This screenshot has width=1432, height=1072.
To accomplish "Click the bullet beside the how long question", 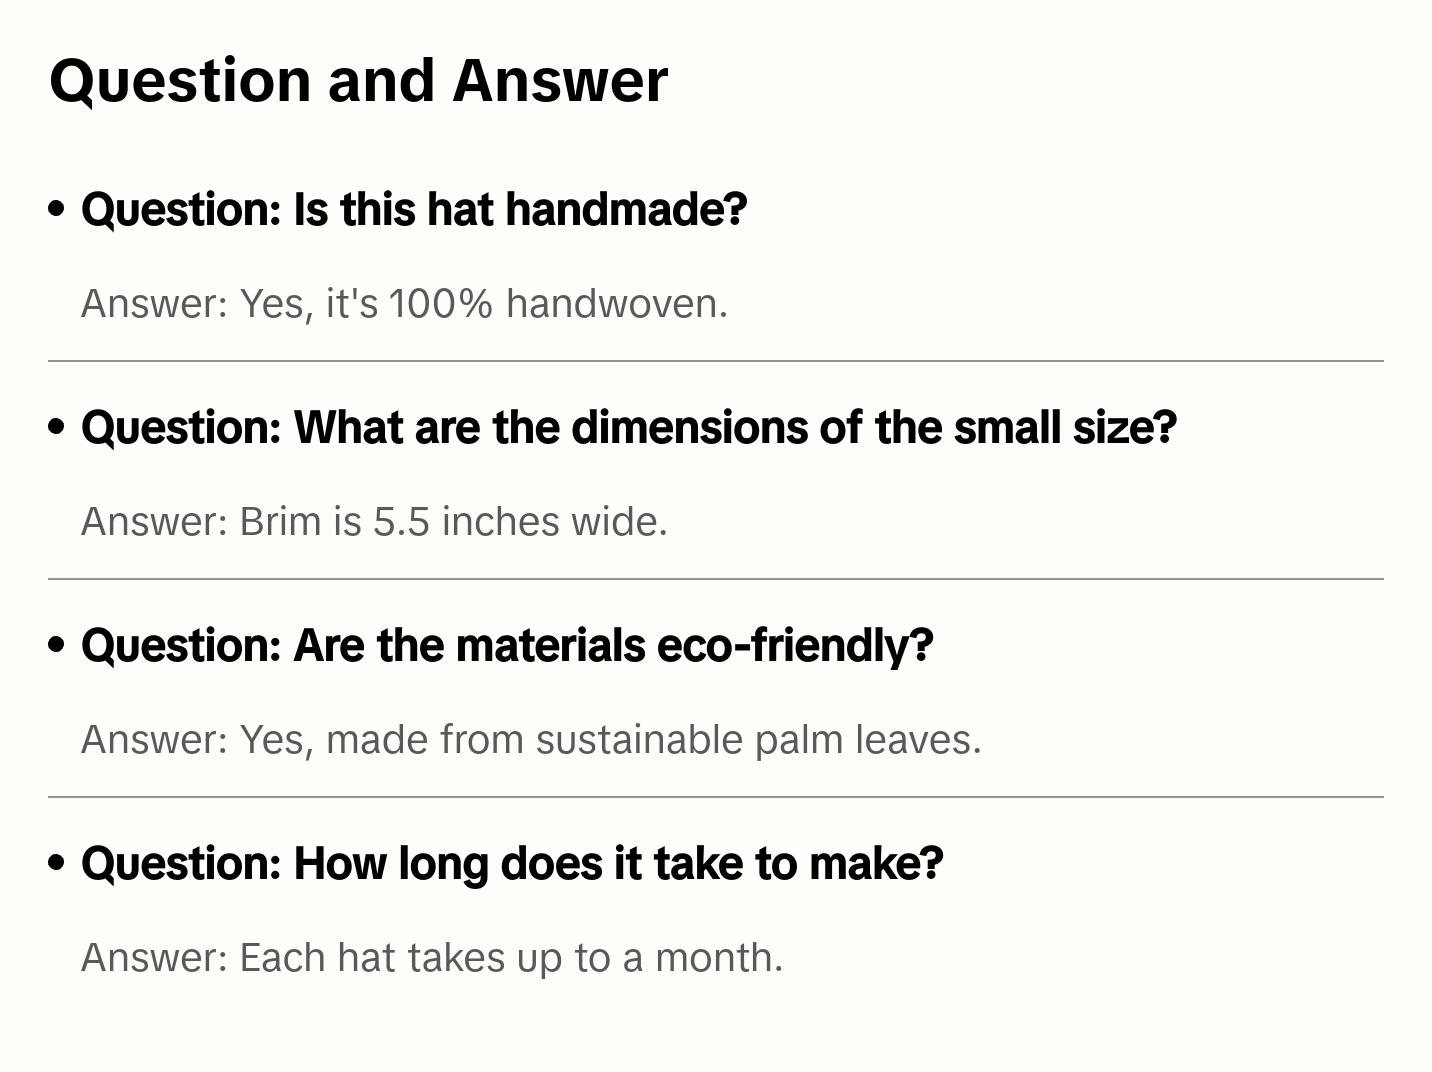I will click(57, 863).
